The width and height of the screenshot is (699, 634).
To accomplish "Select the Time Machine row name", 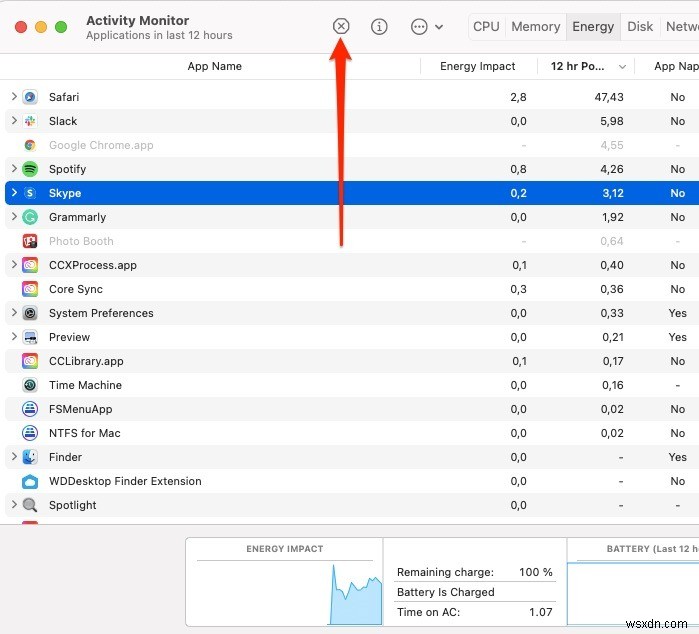I will click(85, 385).
